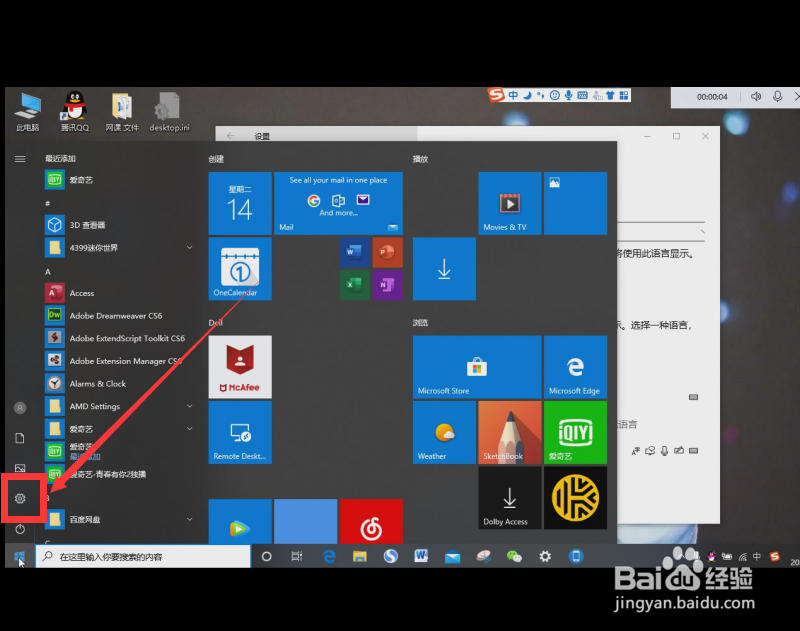Click the back arrow in Settings window
Image resolution: width=800 pixels, height=631 pixels.
231,136
